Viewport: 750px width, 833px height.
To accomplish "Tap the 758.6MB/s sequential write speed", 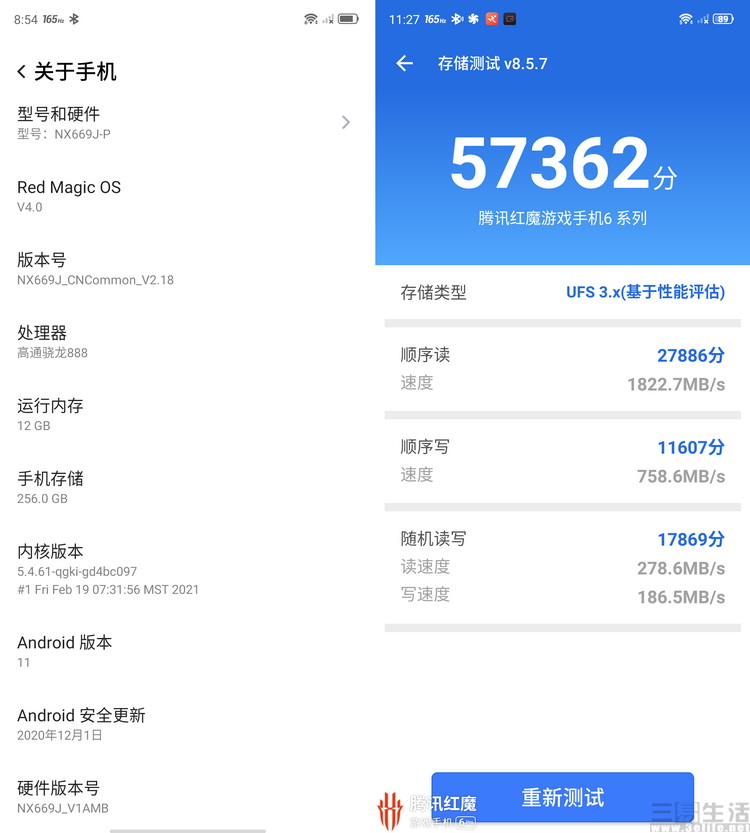I will [681, 476].
